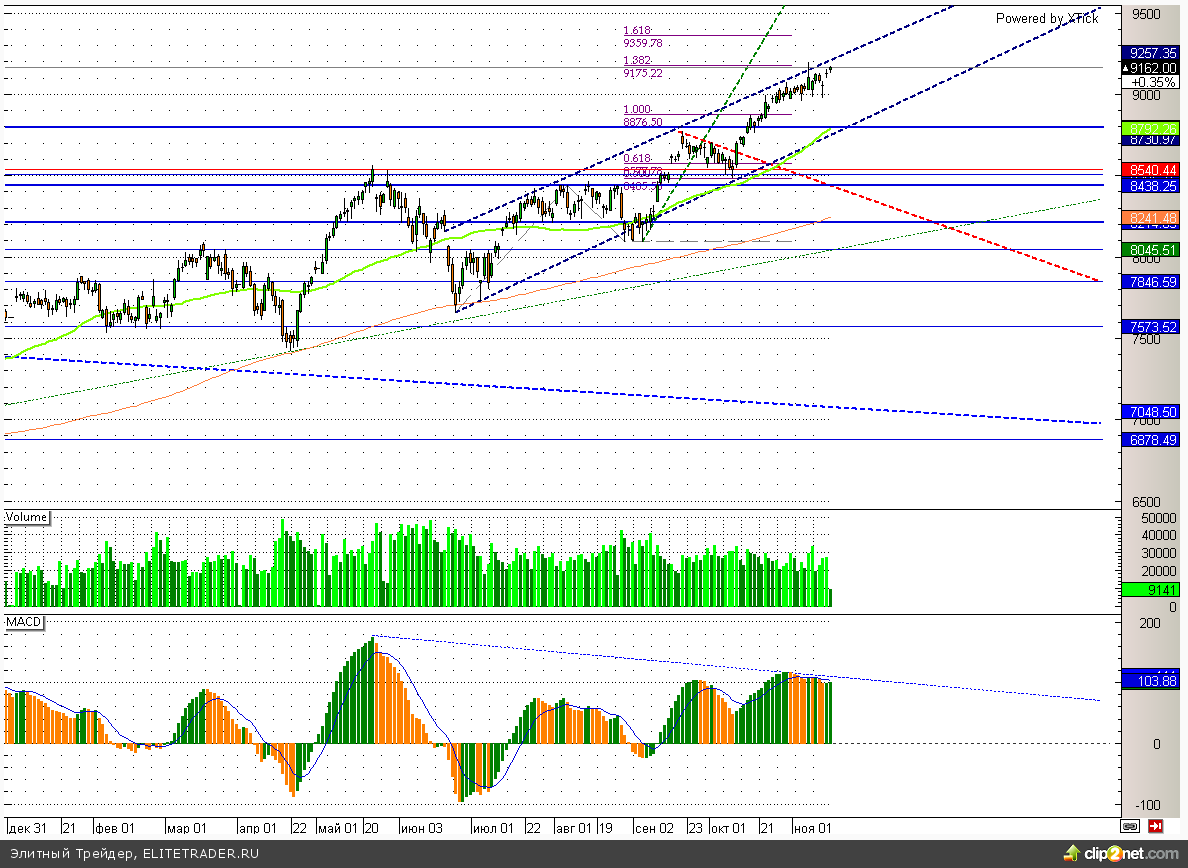Screen dimensions: 1188x868
Task: Click the авг 01 date on time axis
Action: [574, 828]
